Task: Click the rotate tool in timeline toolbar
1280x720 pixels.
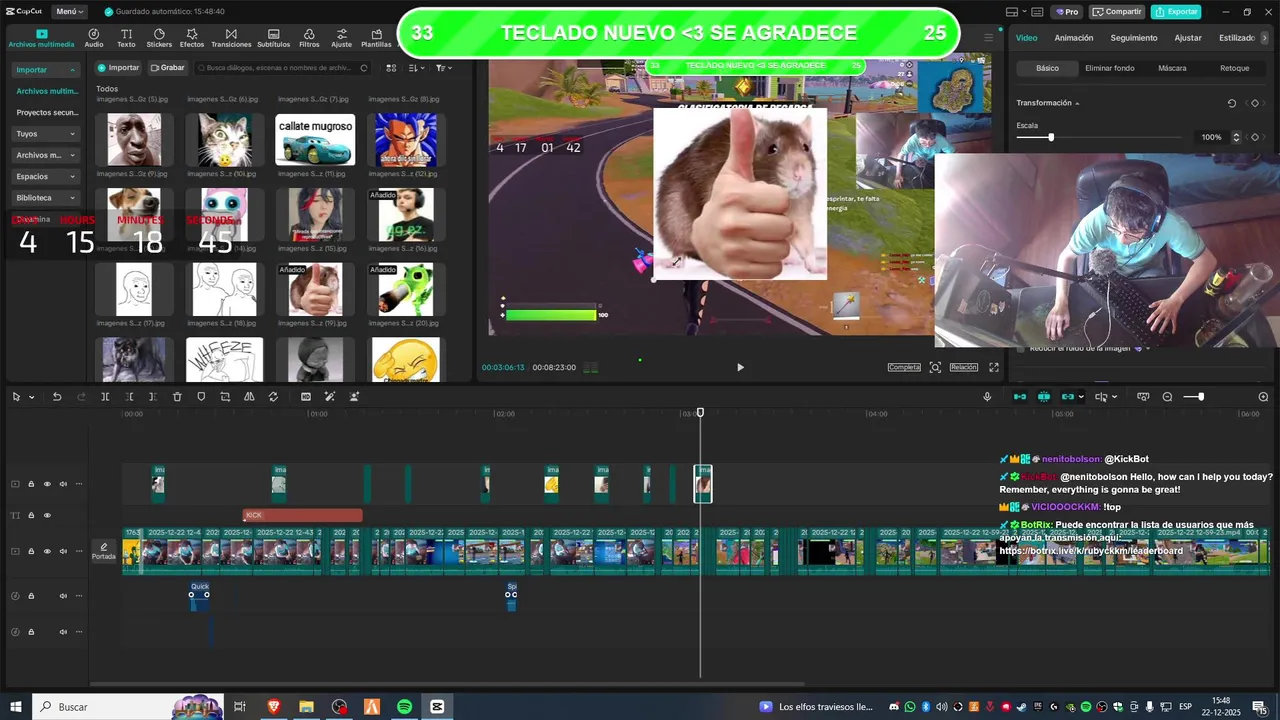Action: (273, 397)
